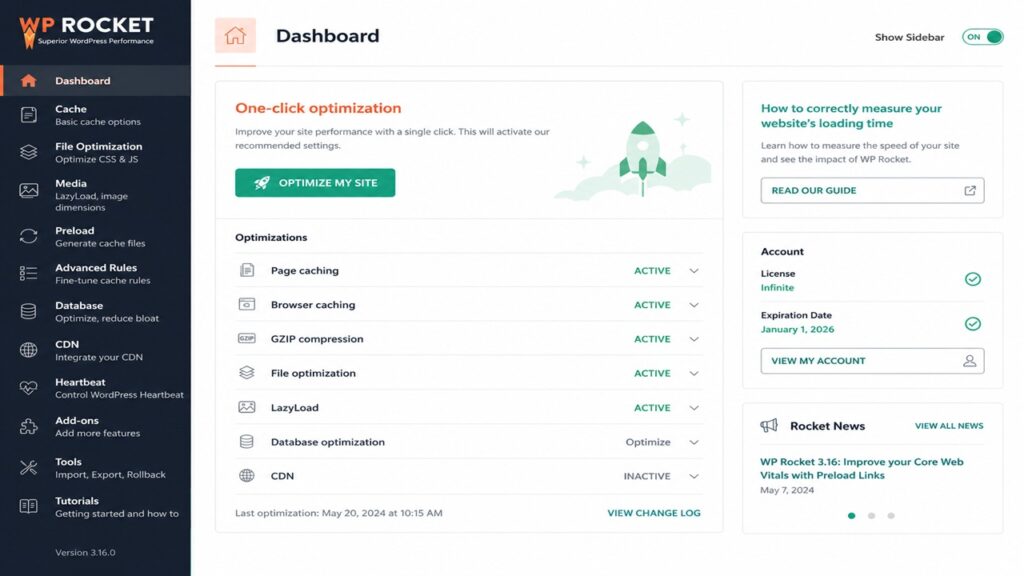Click the rocket illustration graphic
The width and height of the screenshot is (1024, 576).
tap(632, 157)
